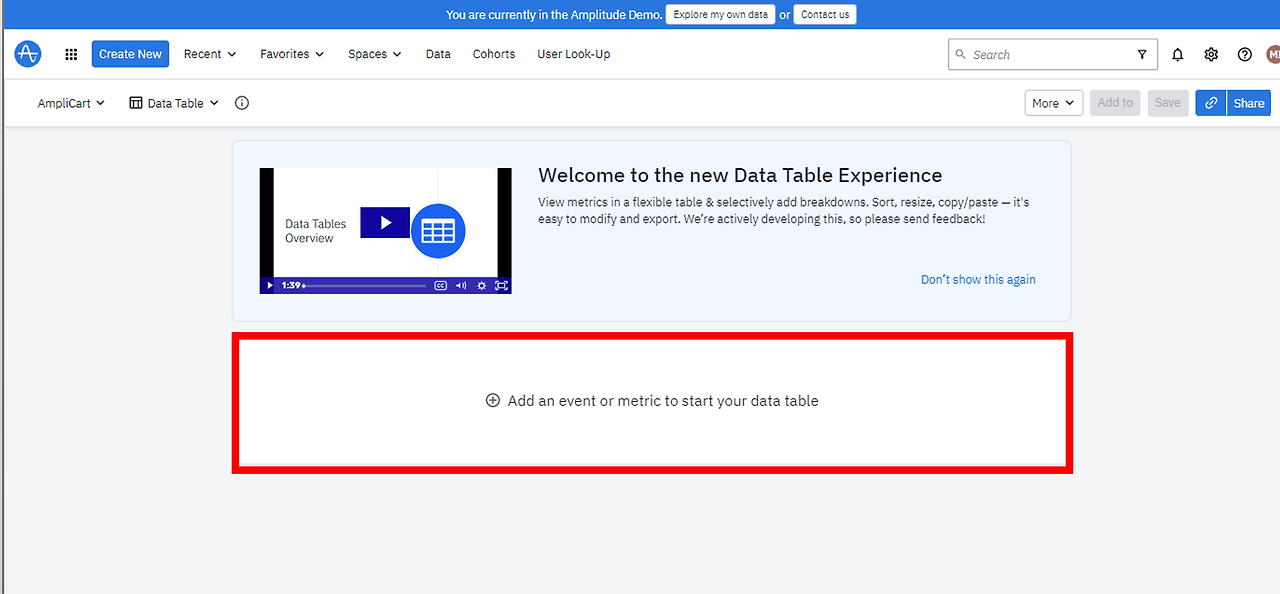Copy link with the chain icon button
Viewport: 1280px width, 594px height.
pyautogui.click(x=1211, y=103)
